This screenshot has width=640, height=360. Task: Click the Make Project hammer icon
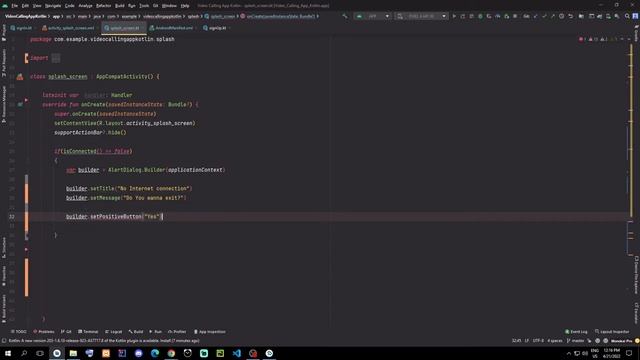pos(345,16)
